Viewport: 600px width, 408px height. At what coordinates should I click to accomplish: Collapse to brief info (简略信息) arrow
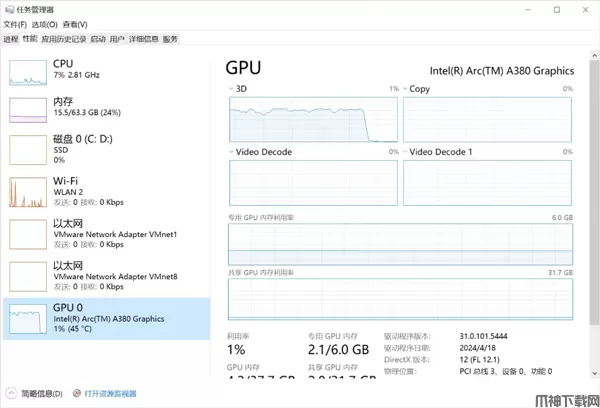[x=11, y=394]
